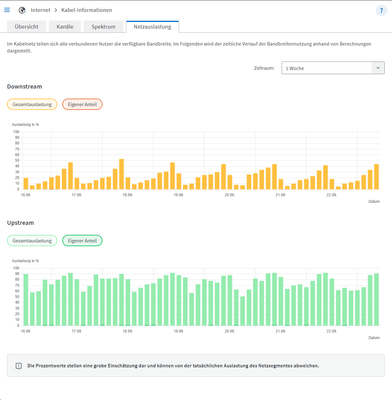392x400 pixels.
Task: Go to Internet breadcrumb link
Action: 40,10
